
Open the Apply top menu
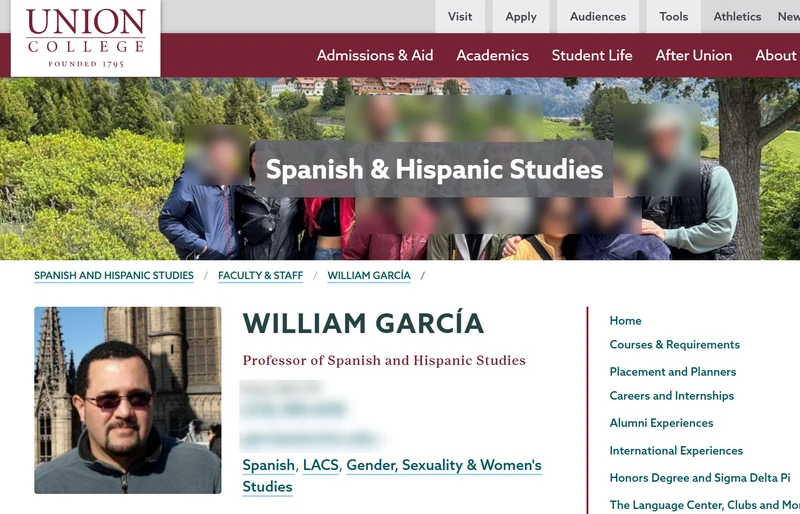[520, 16]
